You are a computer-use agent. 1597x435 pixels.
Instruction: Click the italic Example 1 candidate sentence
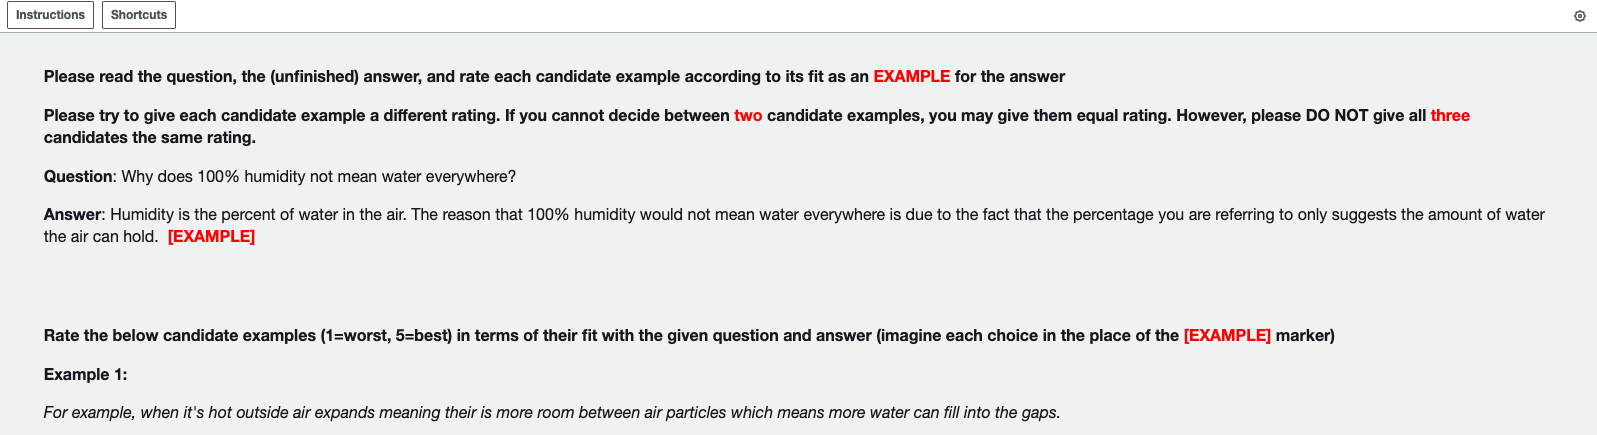(551, 413)
